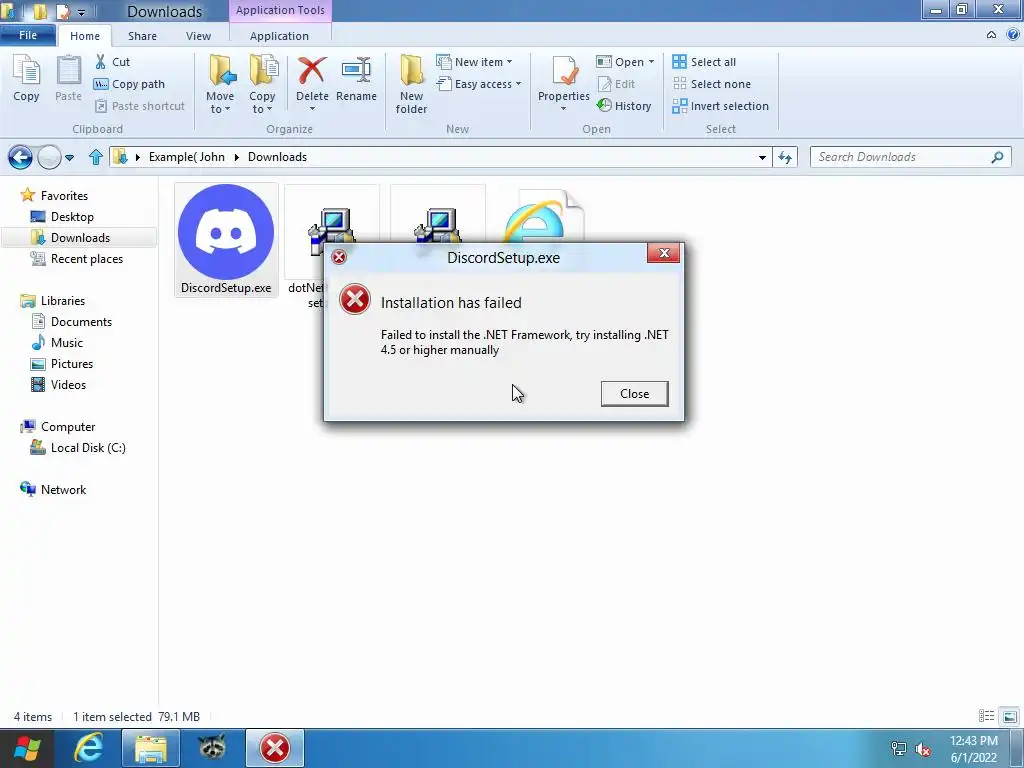Select Desktop in the navigation pane
Screen dimensions: 1024x768
pyautogui.click(x=63, y=217)
